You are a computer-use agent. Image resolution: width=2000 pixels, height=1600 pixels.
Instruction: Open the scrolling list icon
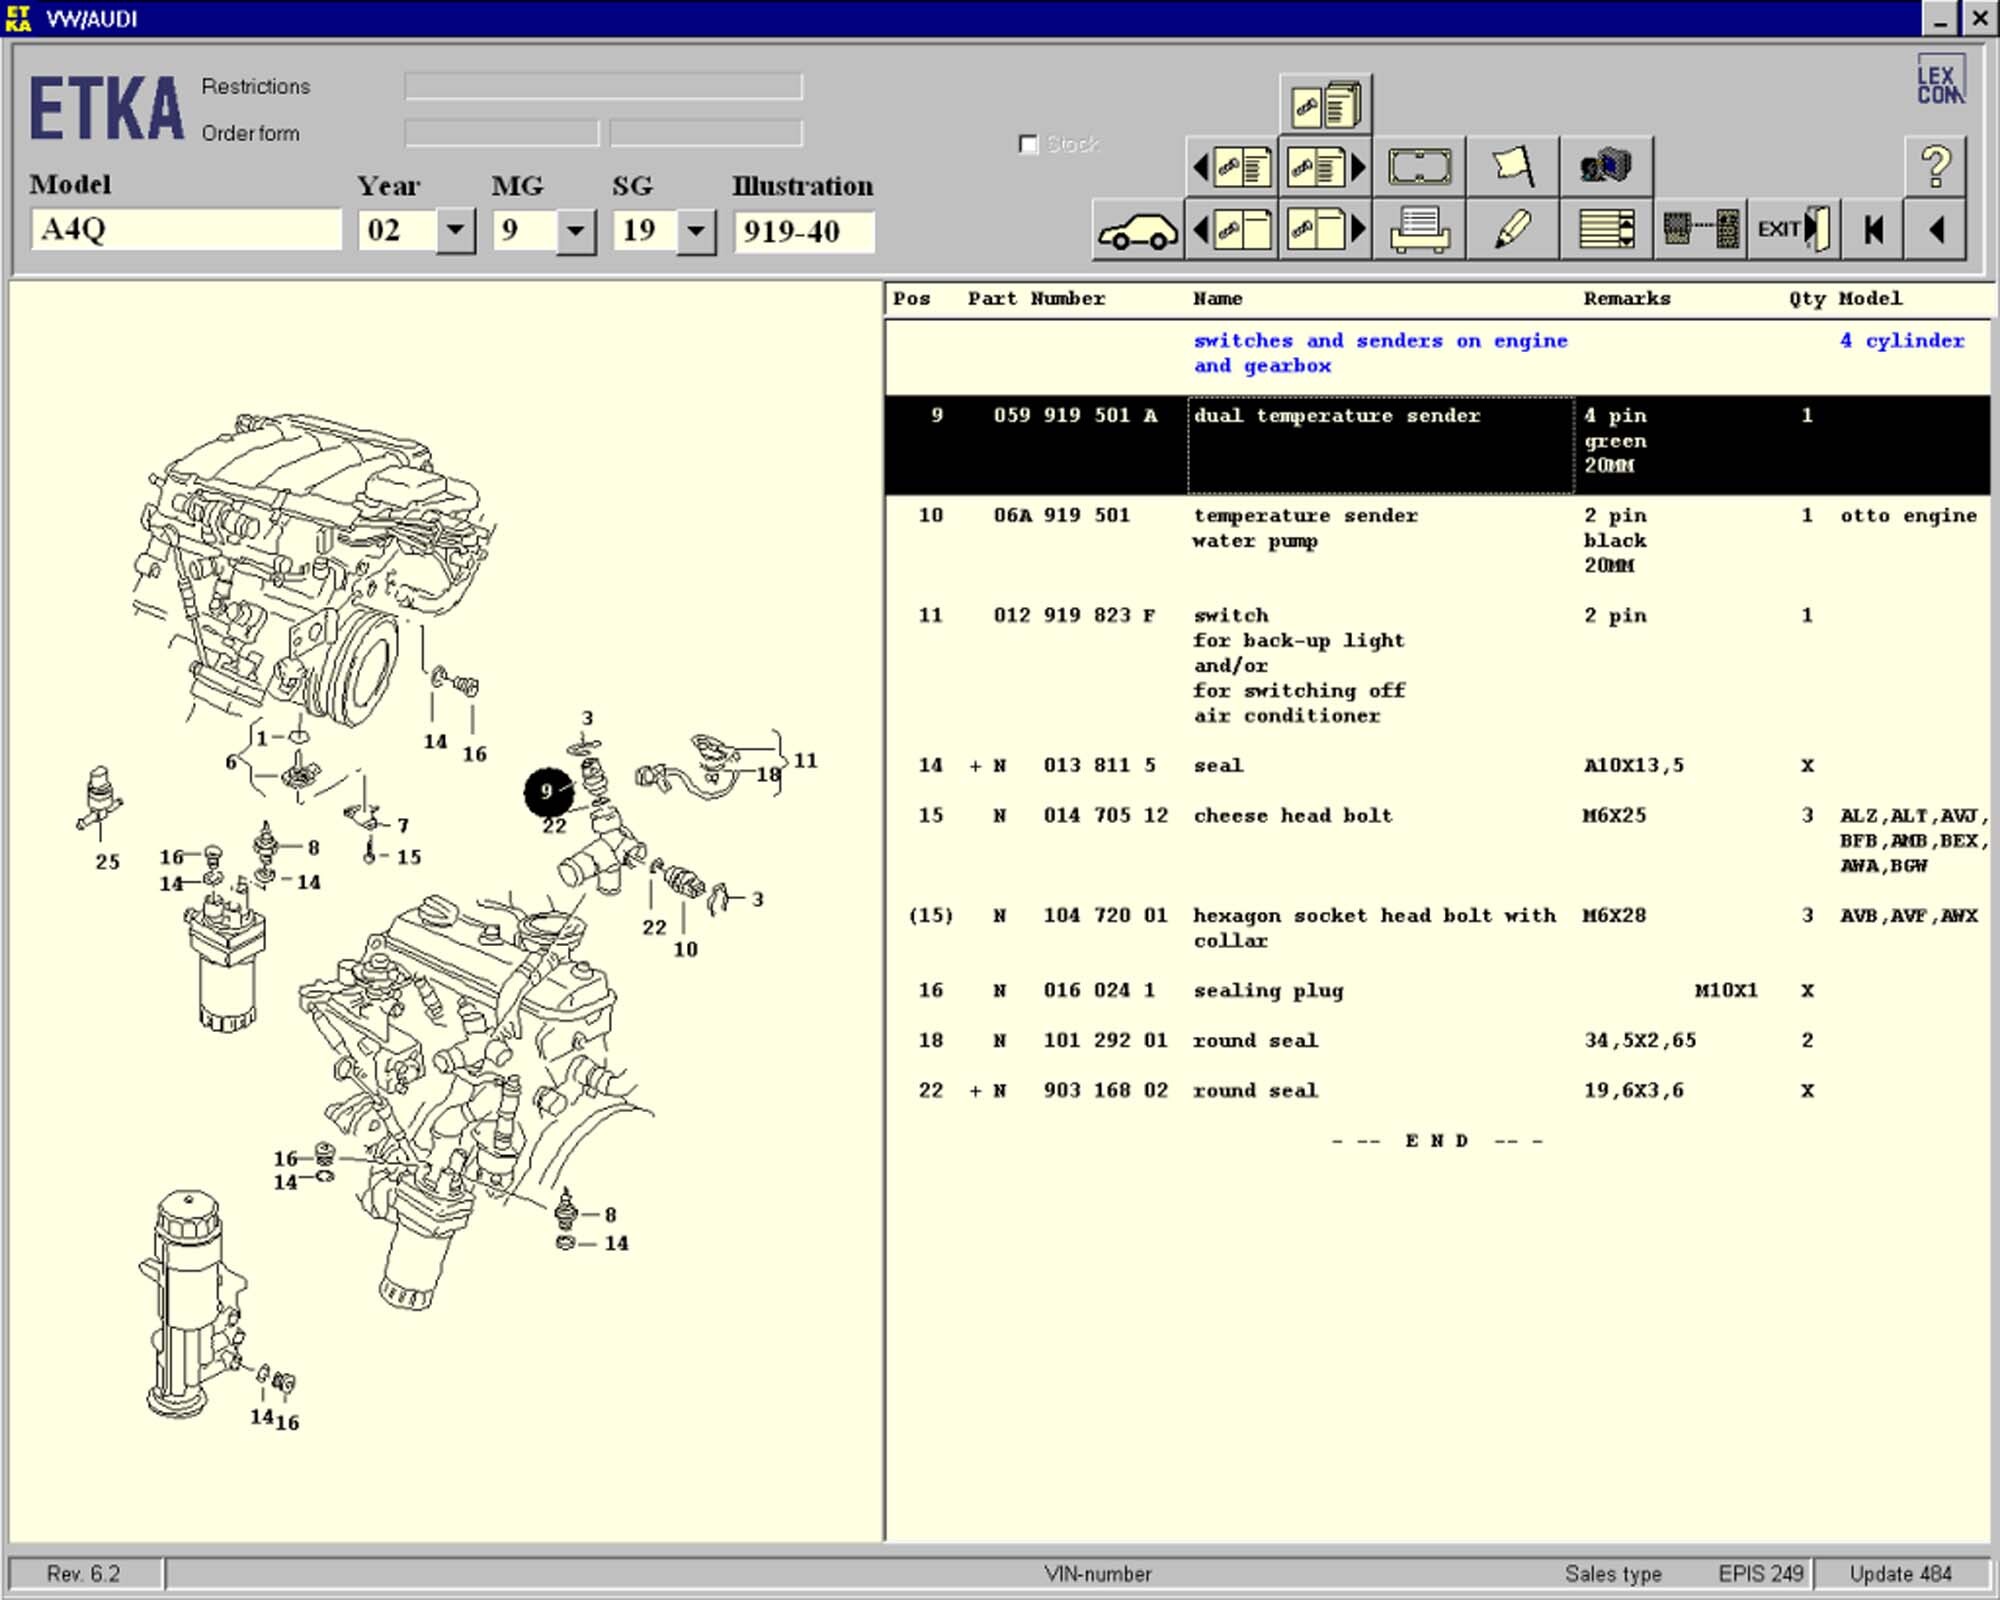coord(1606,230)
